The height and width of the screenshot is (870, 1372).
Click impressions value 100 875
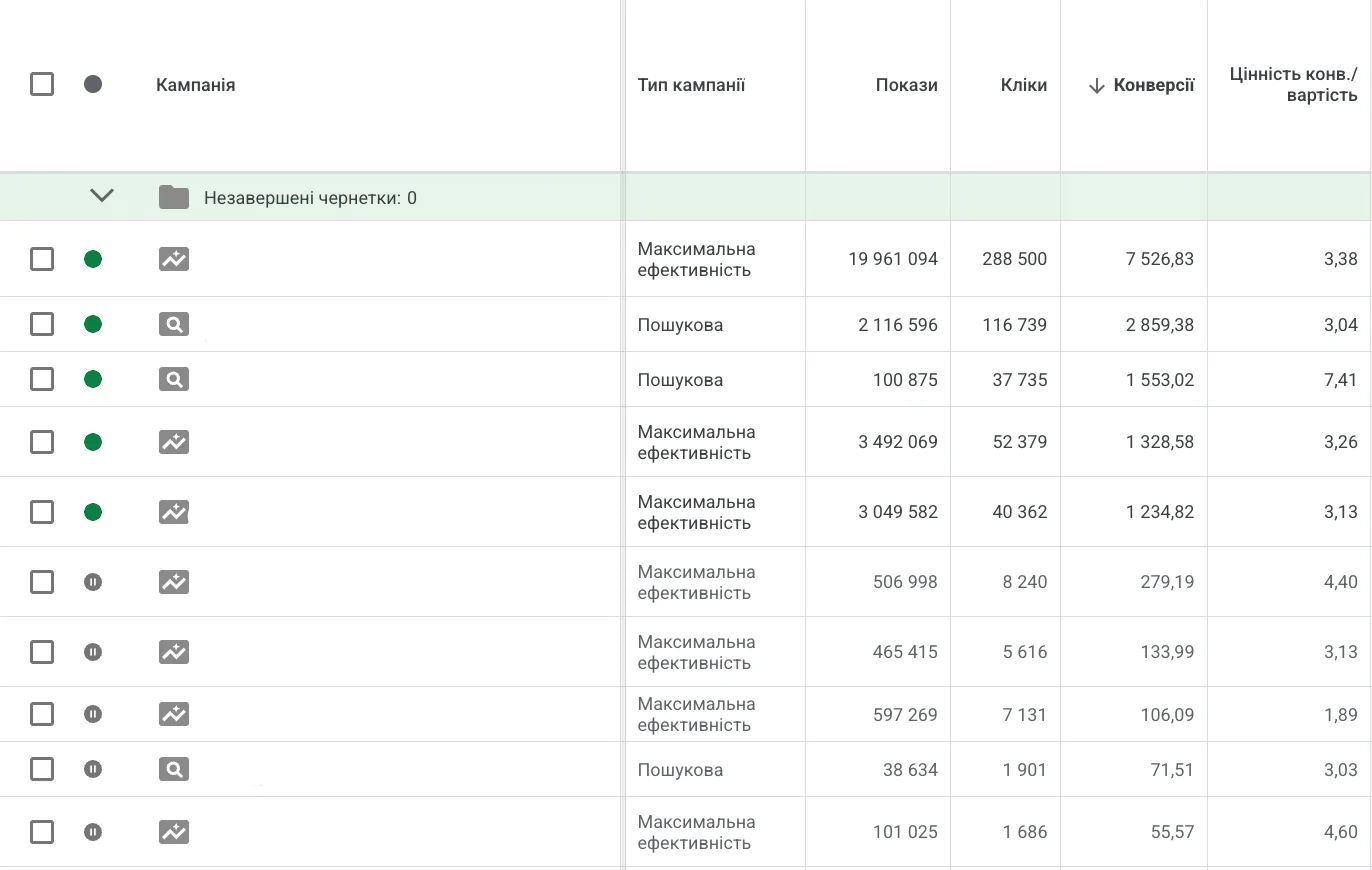906,380
